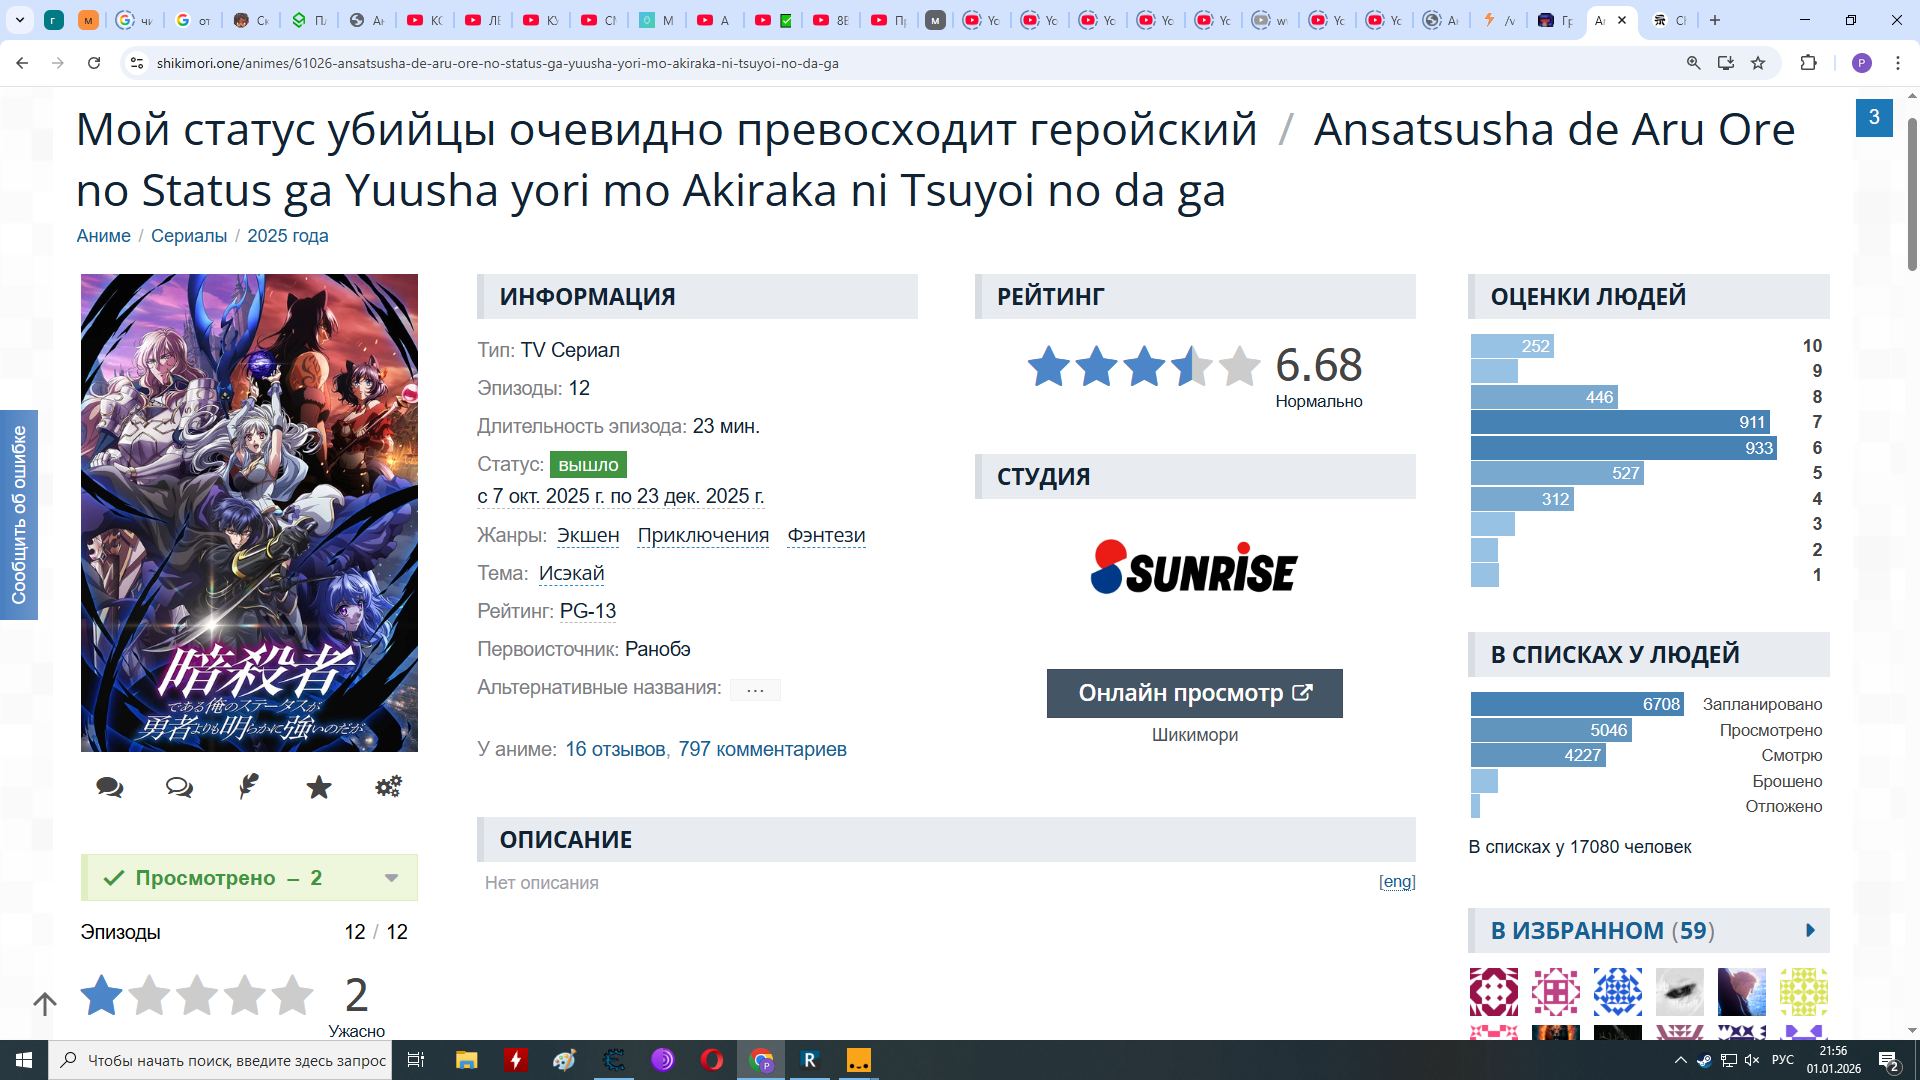Bookmark page with the address bar star
Viewport: 1920px width, 1080px height.
(x=1758, y=63)
